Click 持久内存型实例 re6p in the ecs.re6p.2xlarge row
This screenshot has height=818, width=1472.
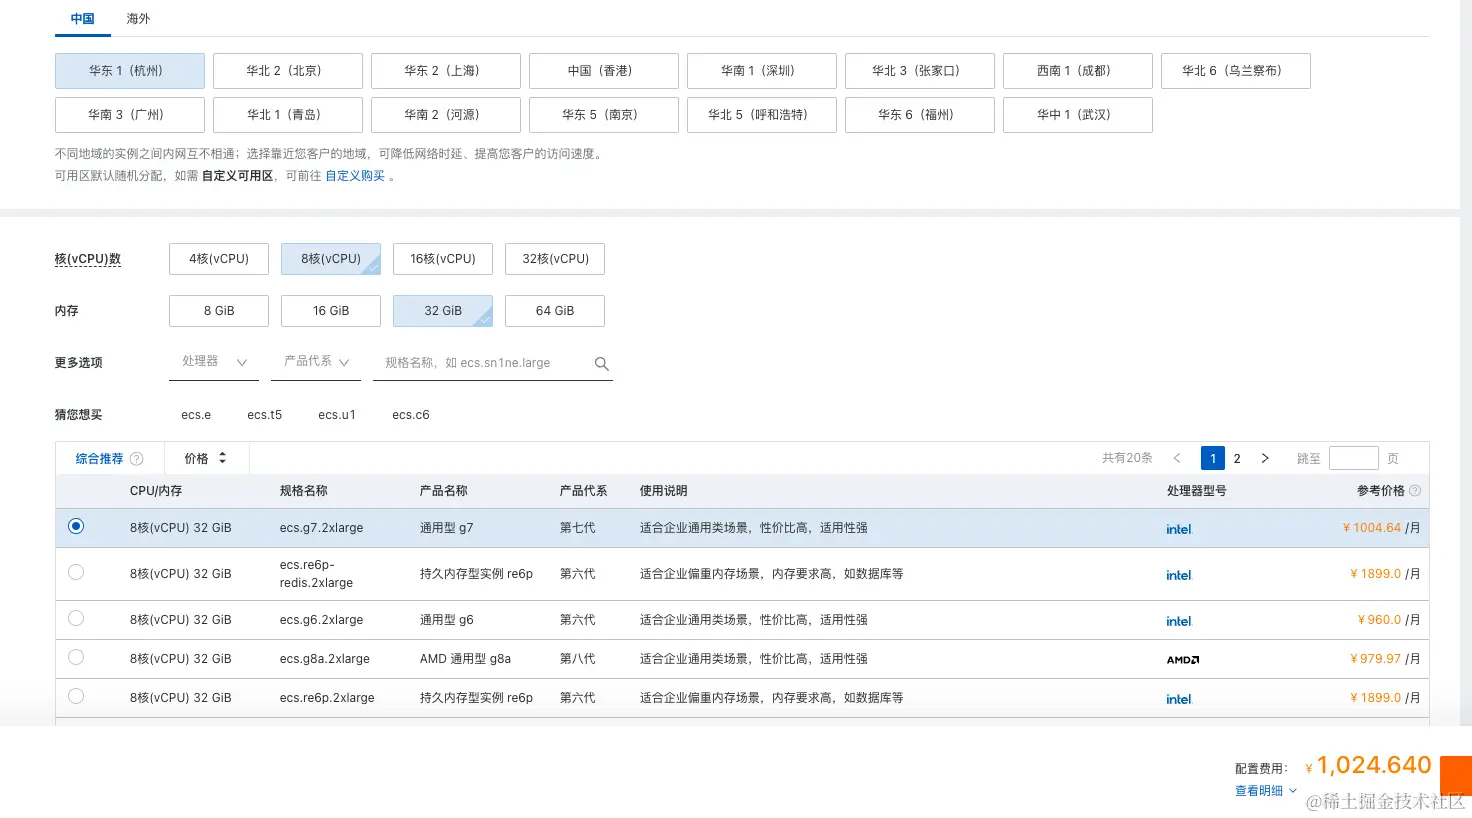[476, 698]
